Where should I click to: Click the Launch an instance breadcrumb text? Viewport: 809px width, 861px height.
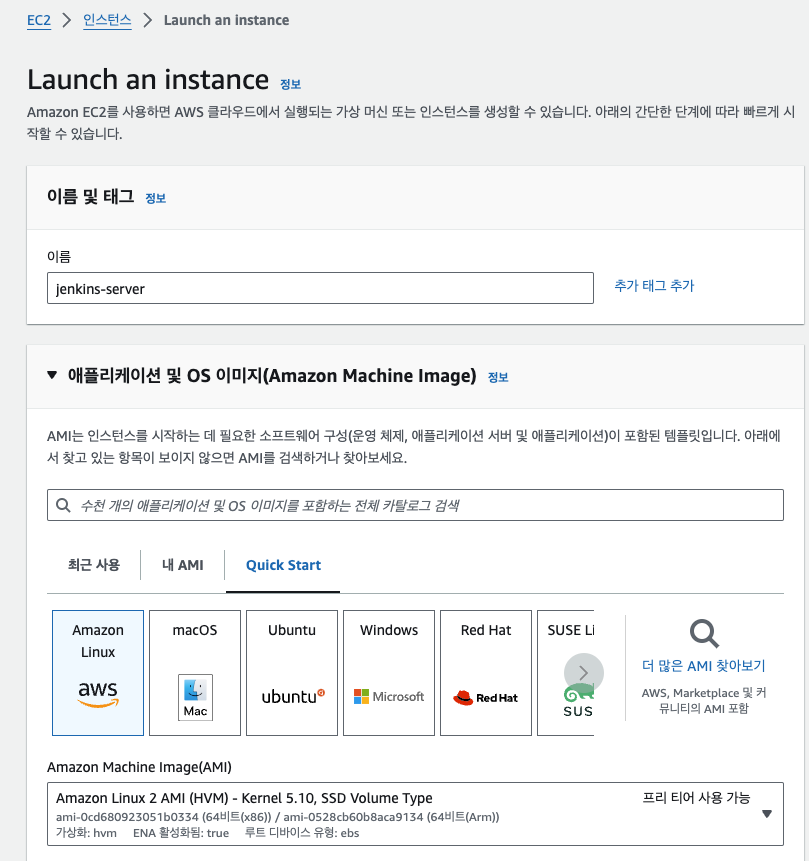pos(226,20)
